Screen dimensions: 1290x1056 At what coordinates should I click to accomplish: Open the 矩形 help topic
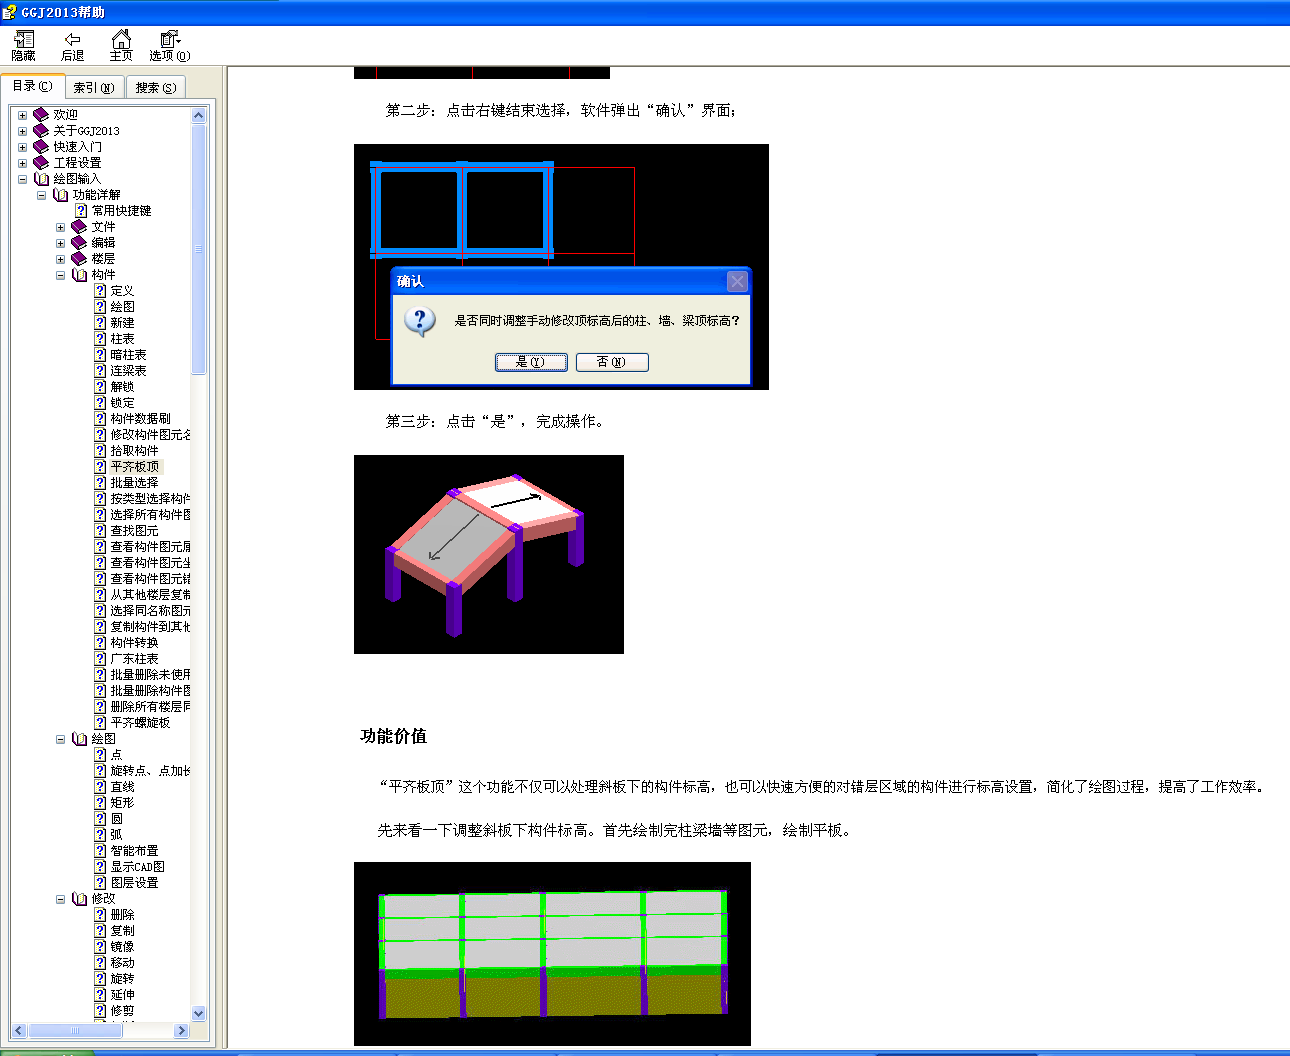(x=122, y=803)
